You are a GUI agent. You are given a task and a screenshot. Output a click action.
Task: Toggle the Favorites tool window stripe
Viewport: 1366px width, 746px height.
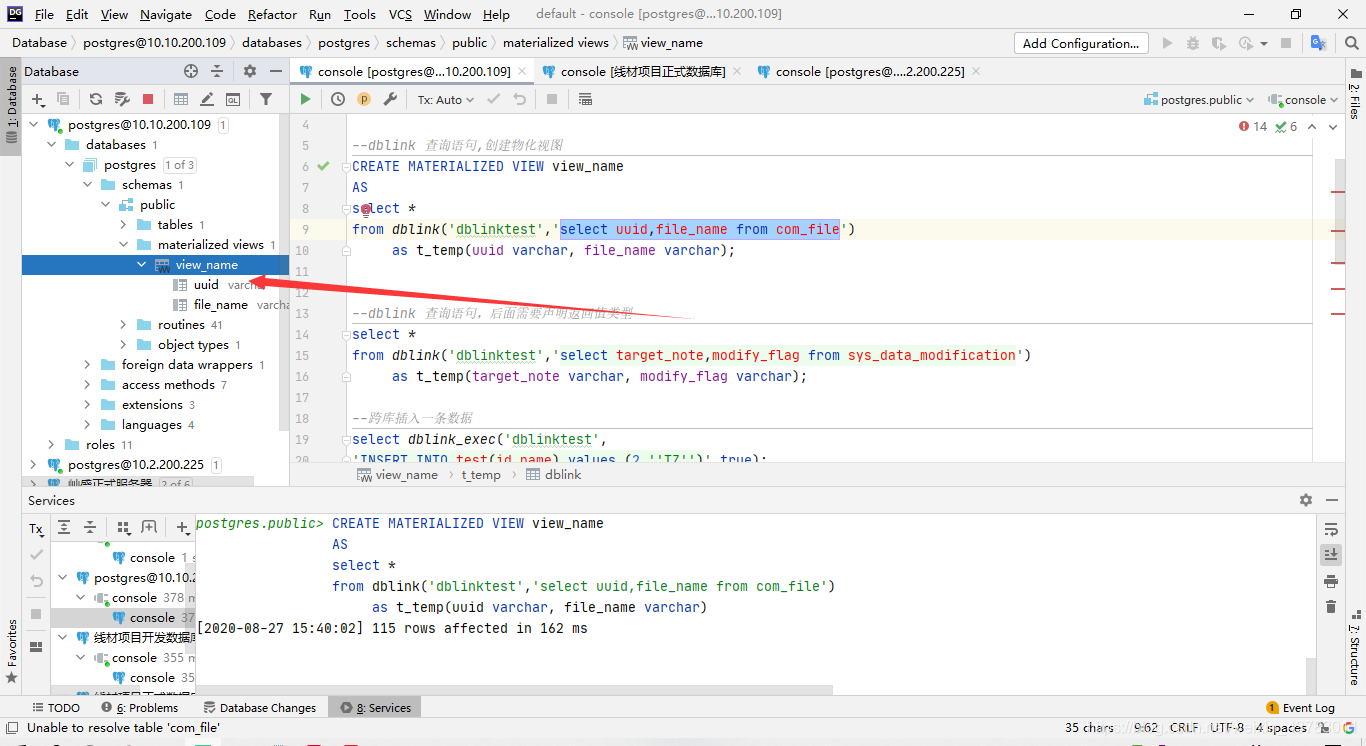[x=11, y=651]
